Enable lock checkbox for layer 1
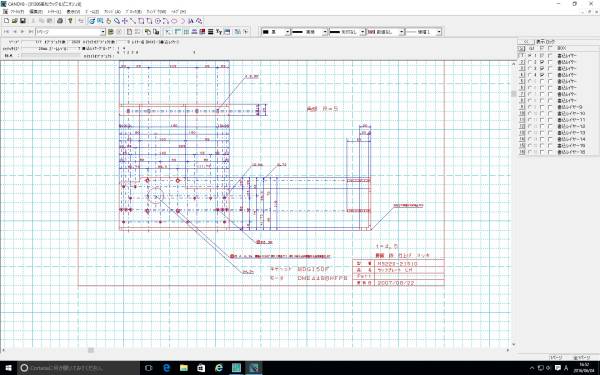 point(550,56)
